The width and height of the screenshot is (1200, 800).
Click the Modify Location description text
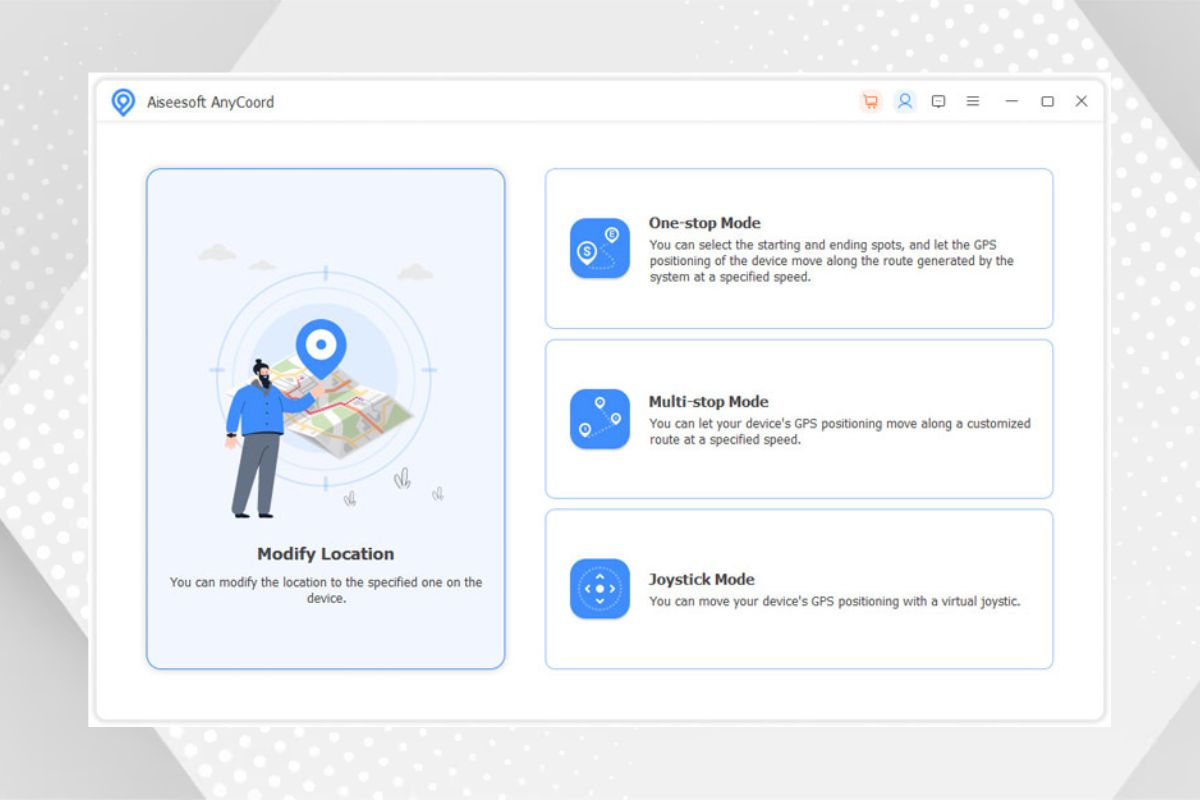[325, 590]
